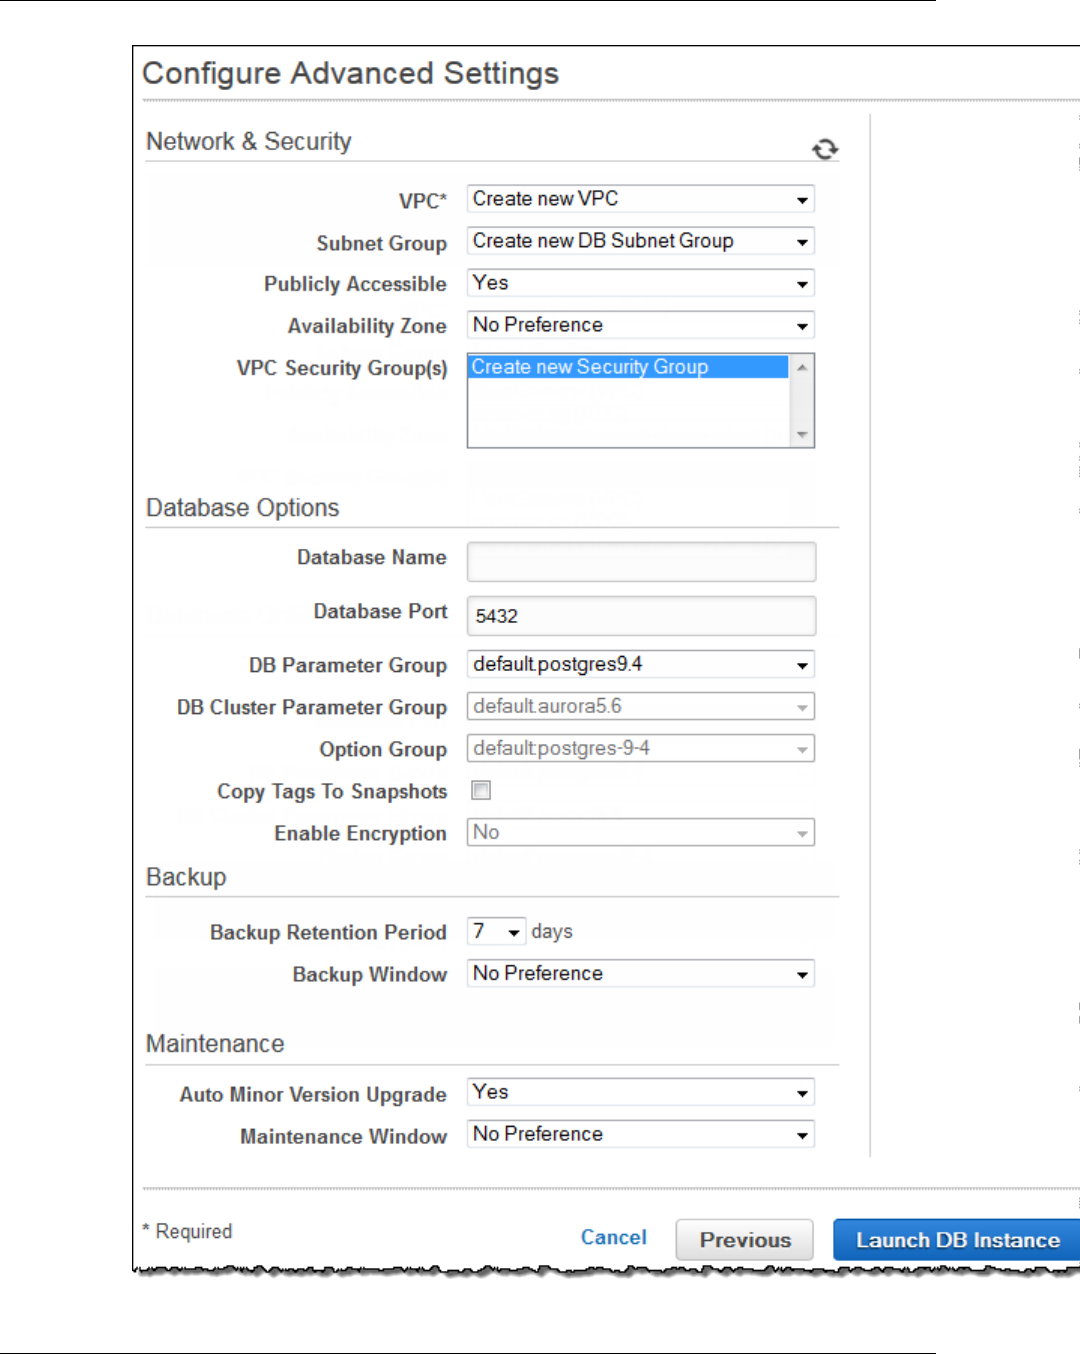
Task: Open the Auto Minor Version Upgrade dropdown
Action: pyautogui.click(x=640, y=1092)
